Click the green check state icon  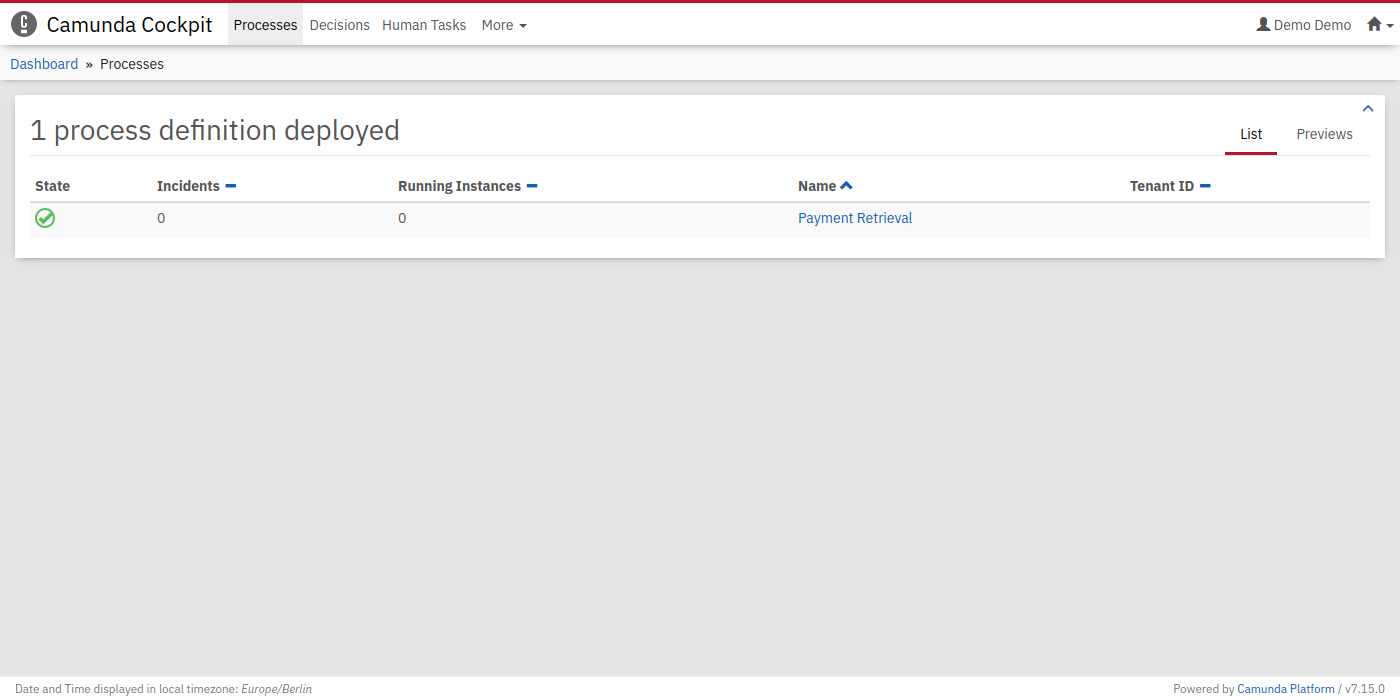pos(45,218)
